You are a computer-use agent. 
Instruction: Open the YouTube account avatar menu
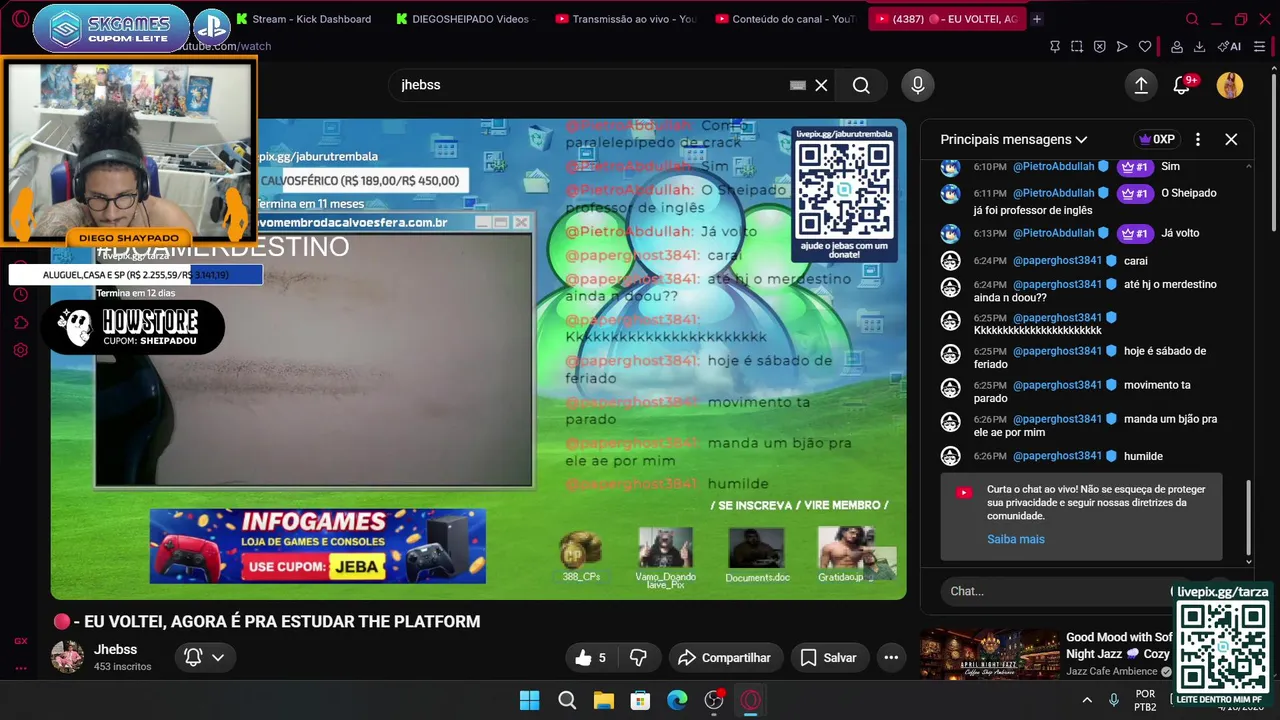pos(1230,85)
